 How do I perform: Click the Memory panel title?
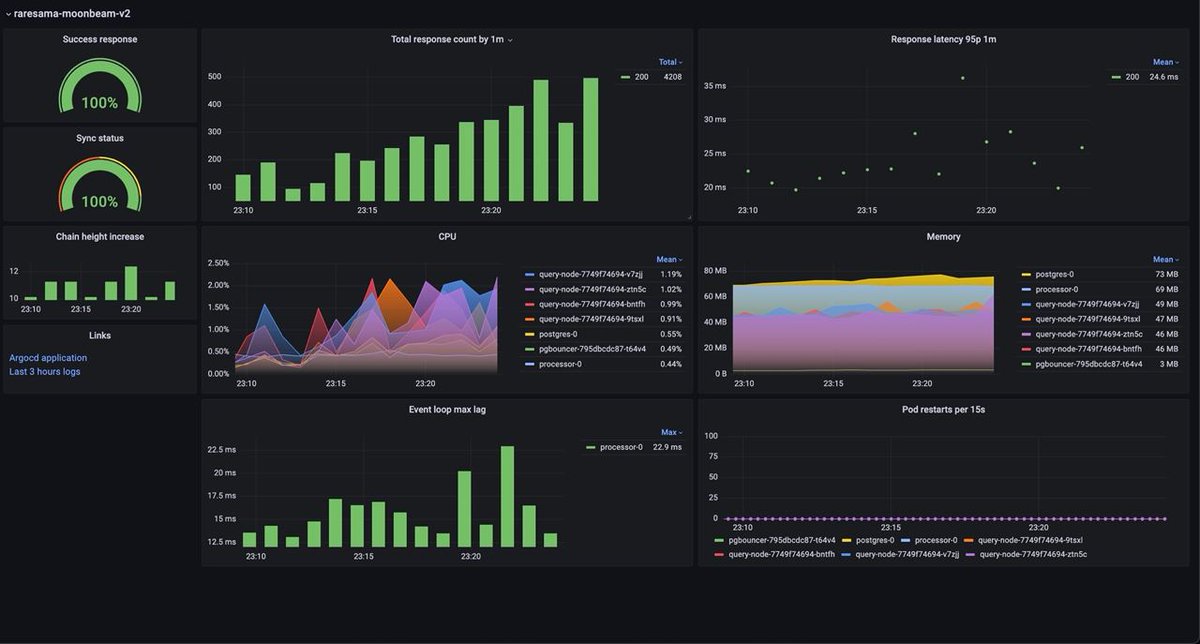tap(943, 237)
